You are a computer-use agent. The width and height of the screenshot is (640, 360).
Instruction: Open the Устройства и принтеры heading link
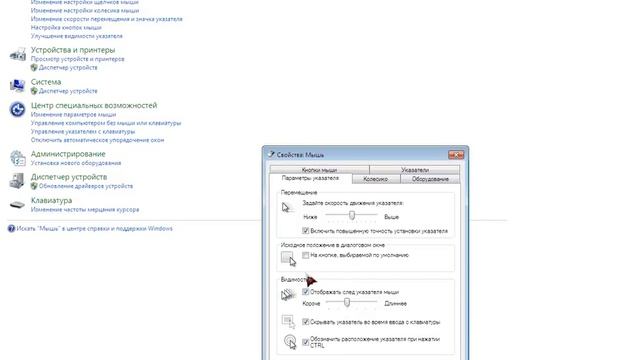pyautogui.click(x=73, y=50)
